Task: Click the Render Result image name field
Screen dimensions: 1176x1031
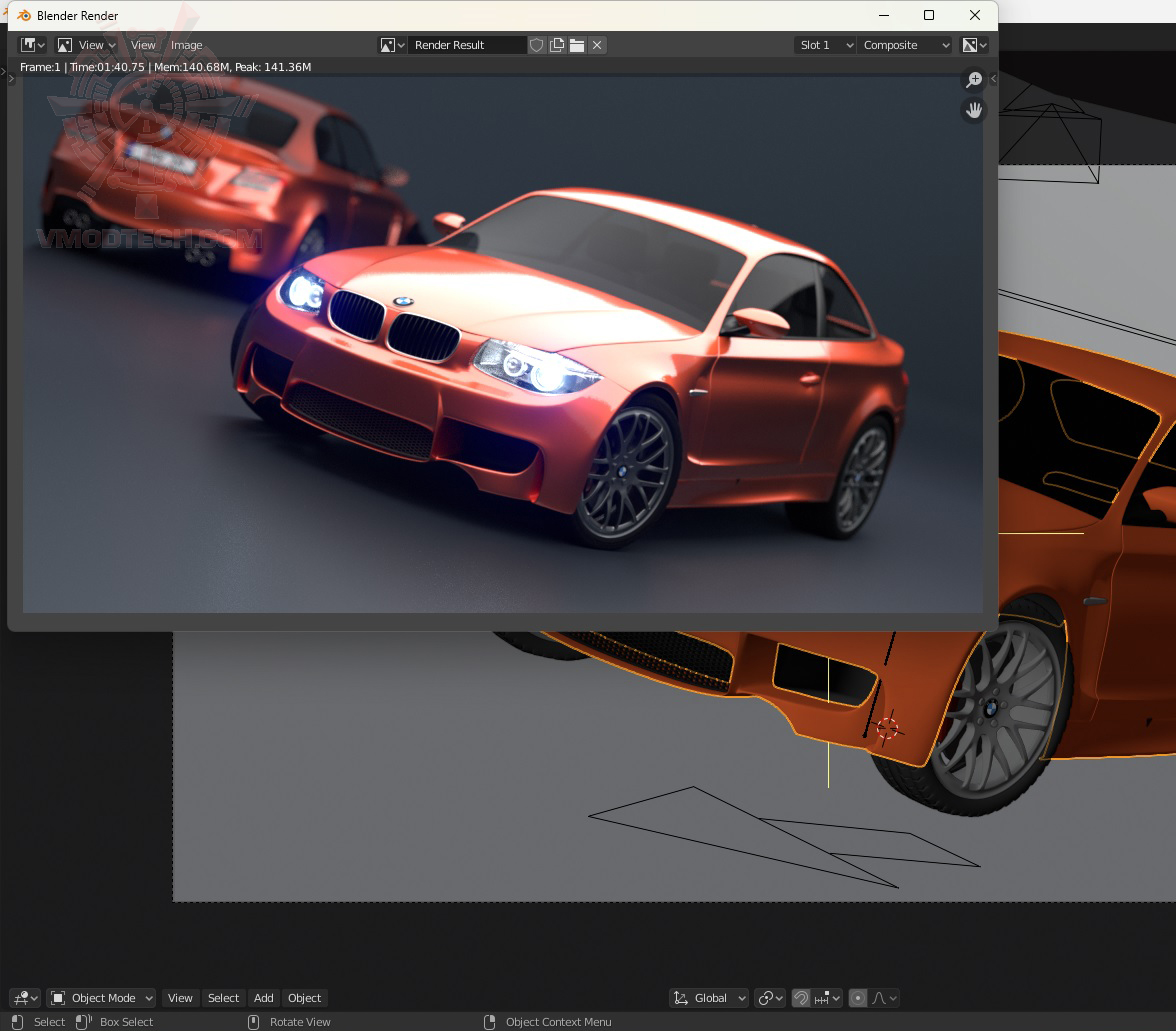Action: click(466, 45)
